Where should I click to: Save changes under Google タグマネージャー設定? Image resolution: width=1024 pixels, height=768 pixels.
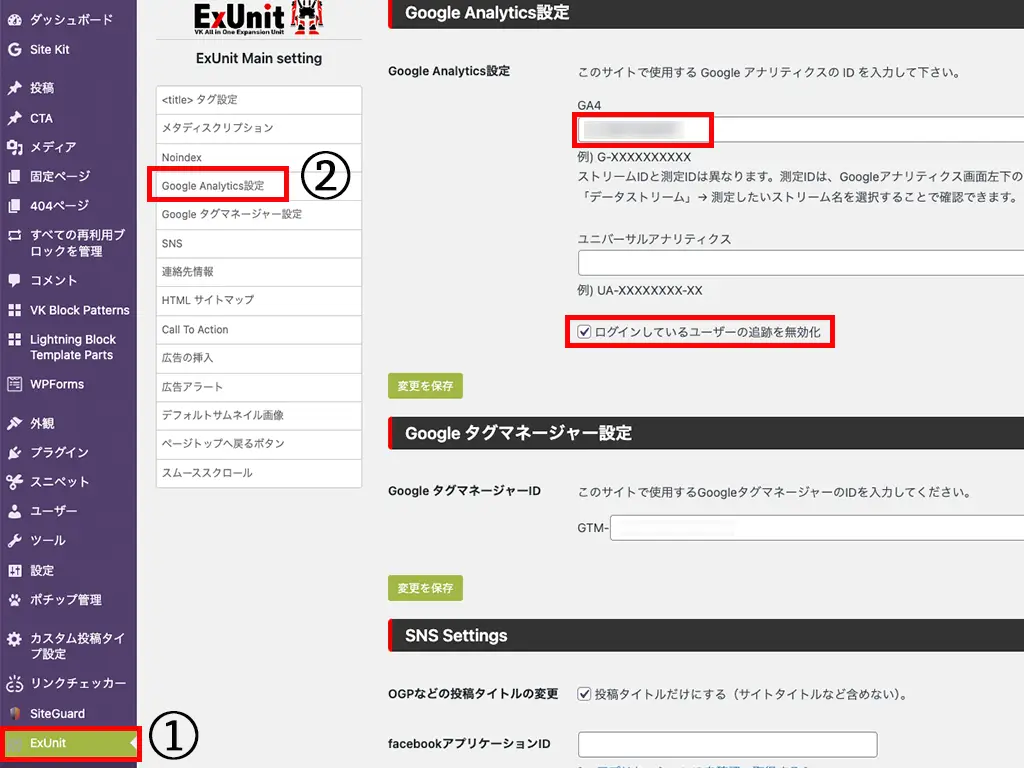[x=425, y=588]
